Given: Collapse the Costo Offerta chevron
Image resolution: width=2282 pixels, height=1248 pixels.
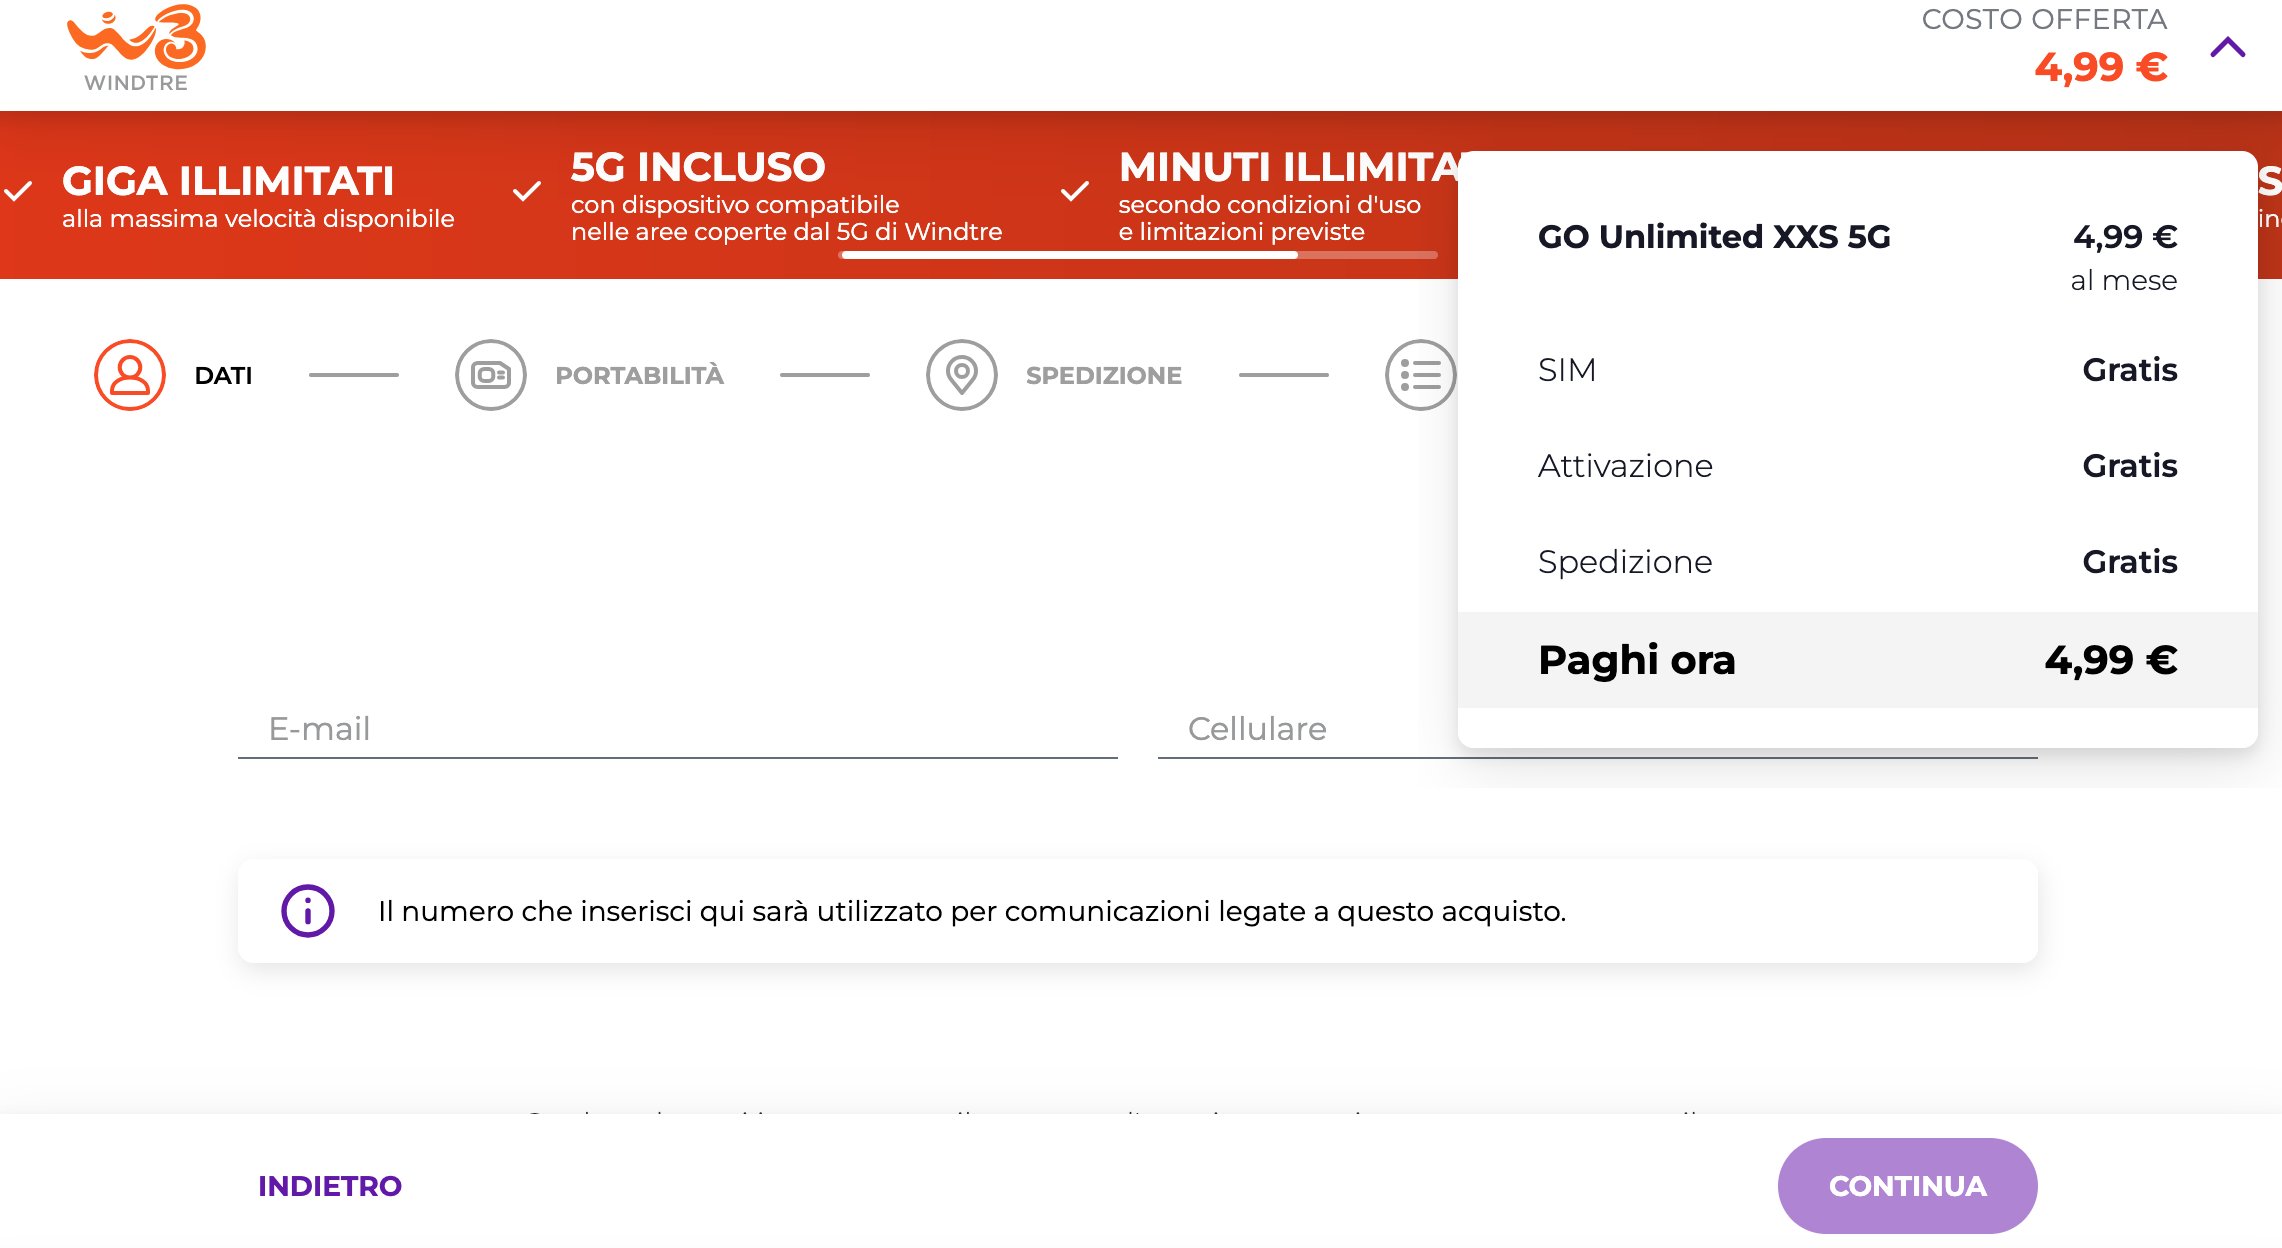Looking at the screenshot, I should click(2227, 48).
